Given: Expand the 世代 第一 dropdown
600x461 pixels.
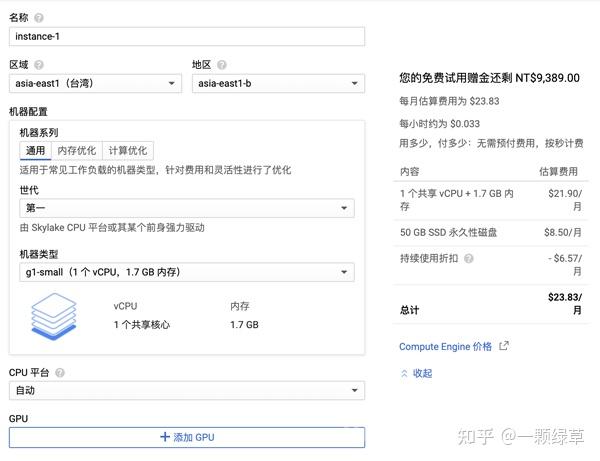Looking at the screenshot, I should coord(187,208).
